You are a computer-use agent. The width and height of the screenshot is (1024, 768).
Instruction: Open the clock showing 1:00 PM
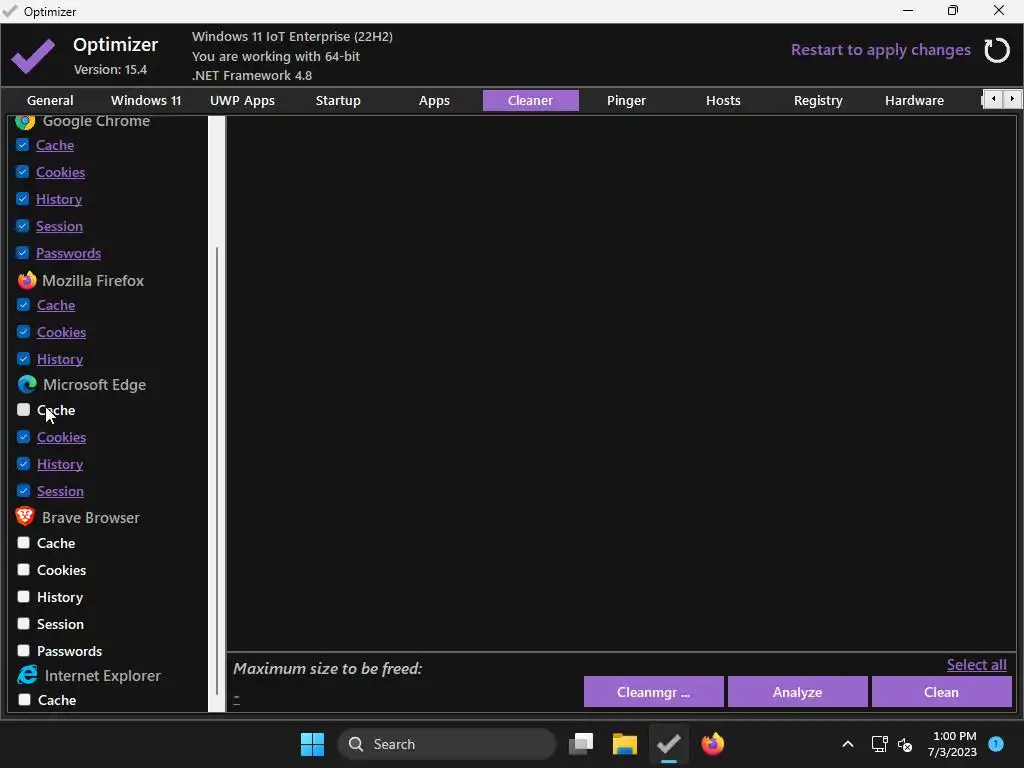pyautogui.click(x=954, y=744)
